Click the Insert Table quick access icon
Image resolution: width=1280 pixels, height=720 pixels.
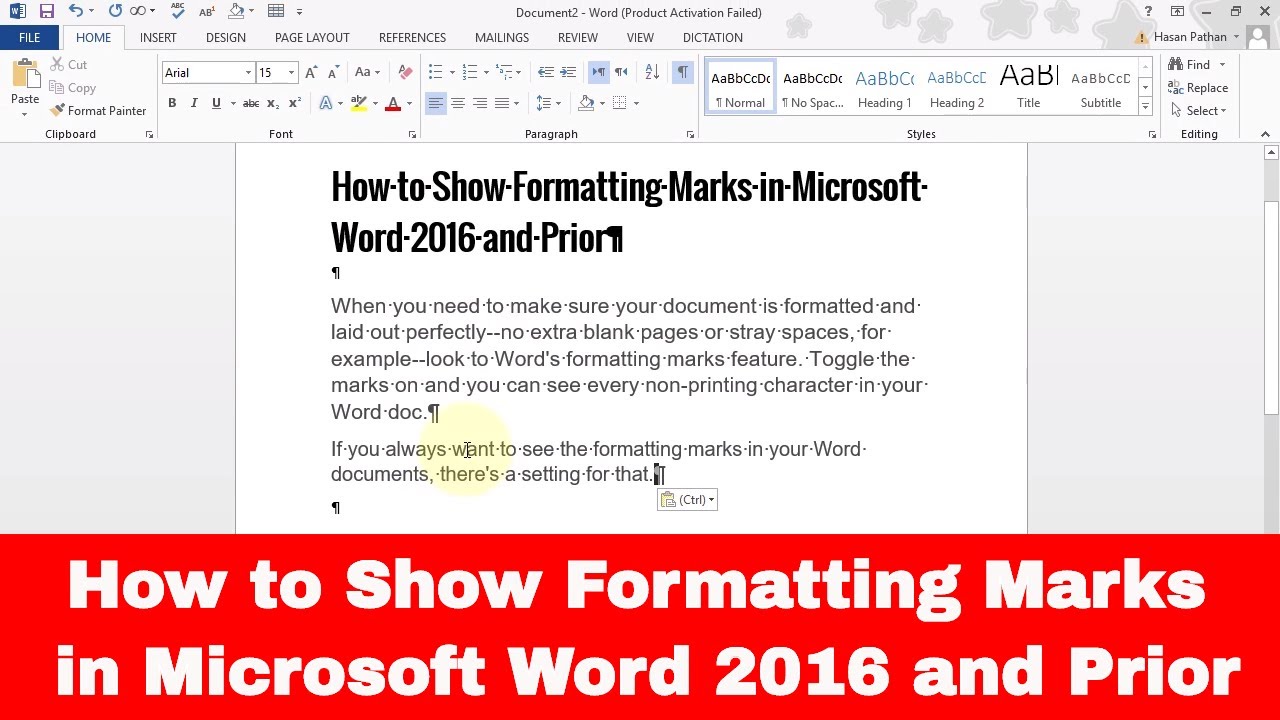pyautogui.click(x=276, y=12)
